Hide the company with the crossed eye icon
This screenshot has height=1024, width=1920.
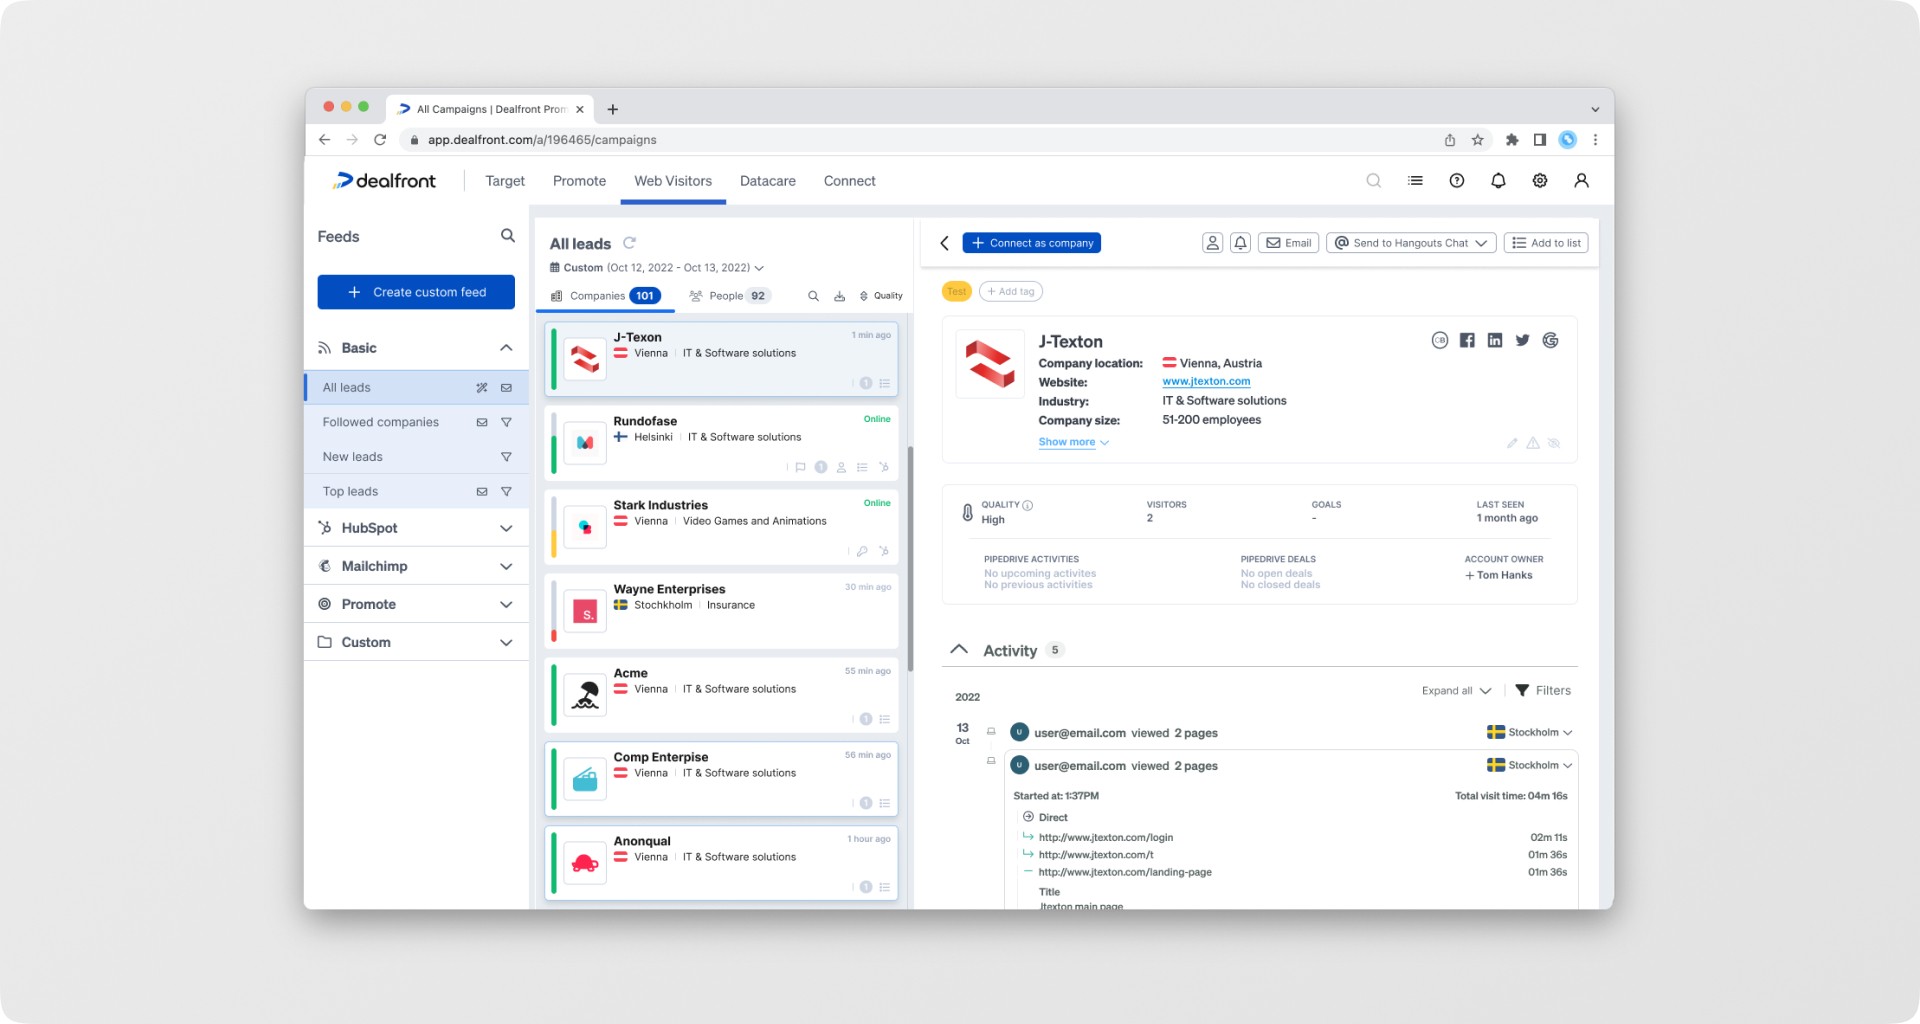tap(1554, 443)
